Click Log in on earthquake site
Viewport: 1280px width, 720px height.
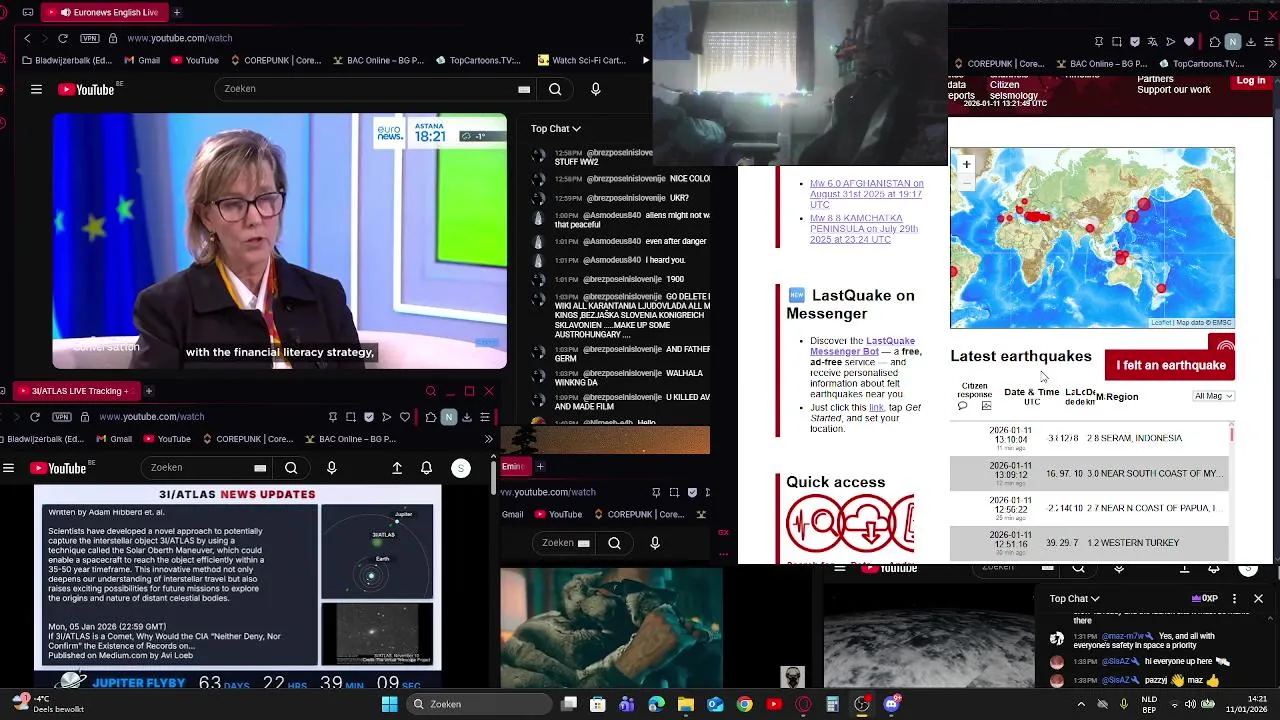[1251, 81]
